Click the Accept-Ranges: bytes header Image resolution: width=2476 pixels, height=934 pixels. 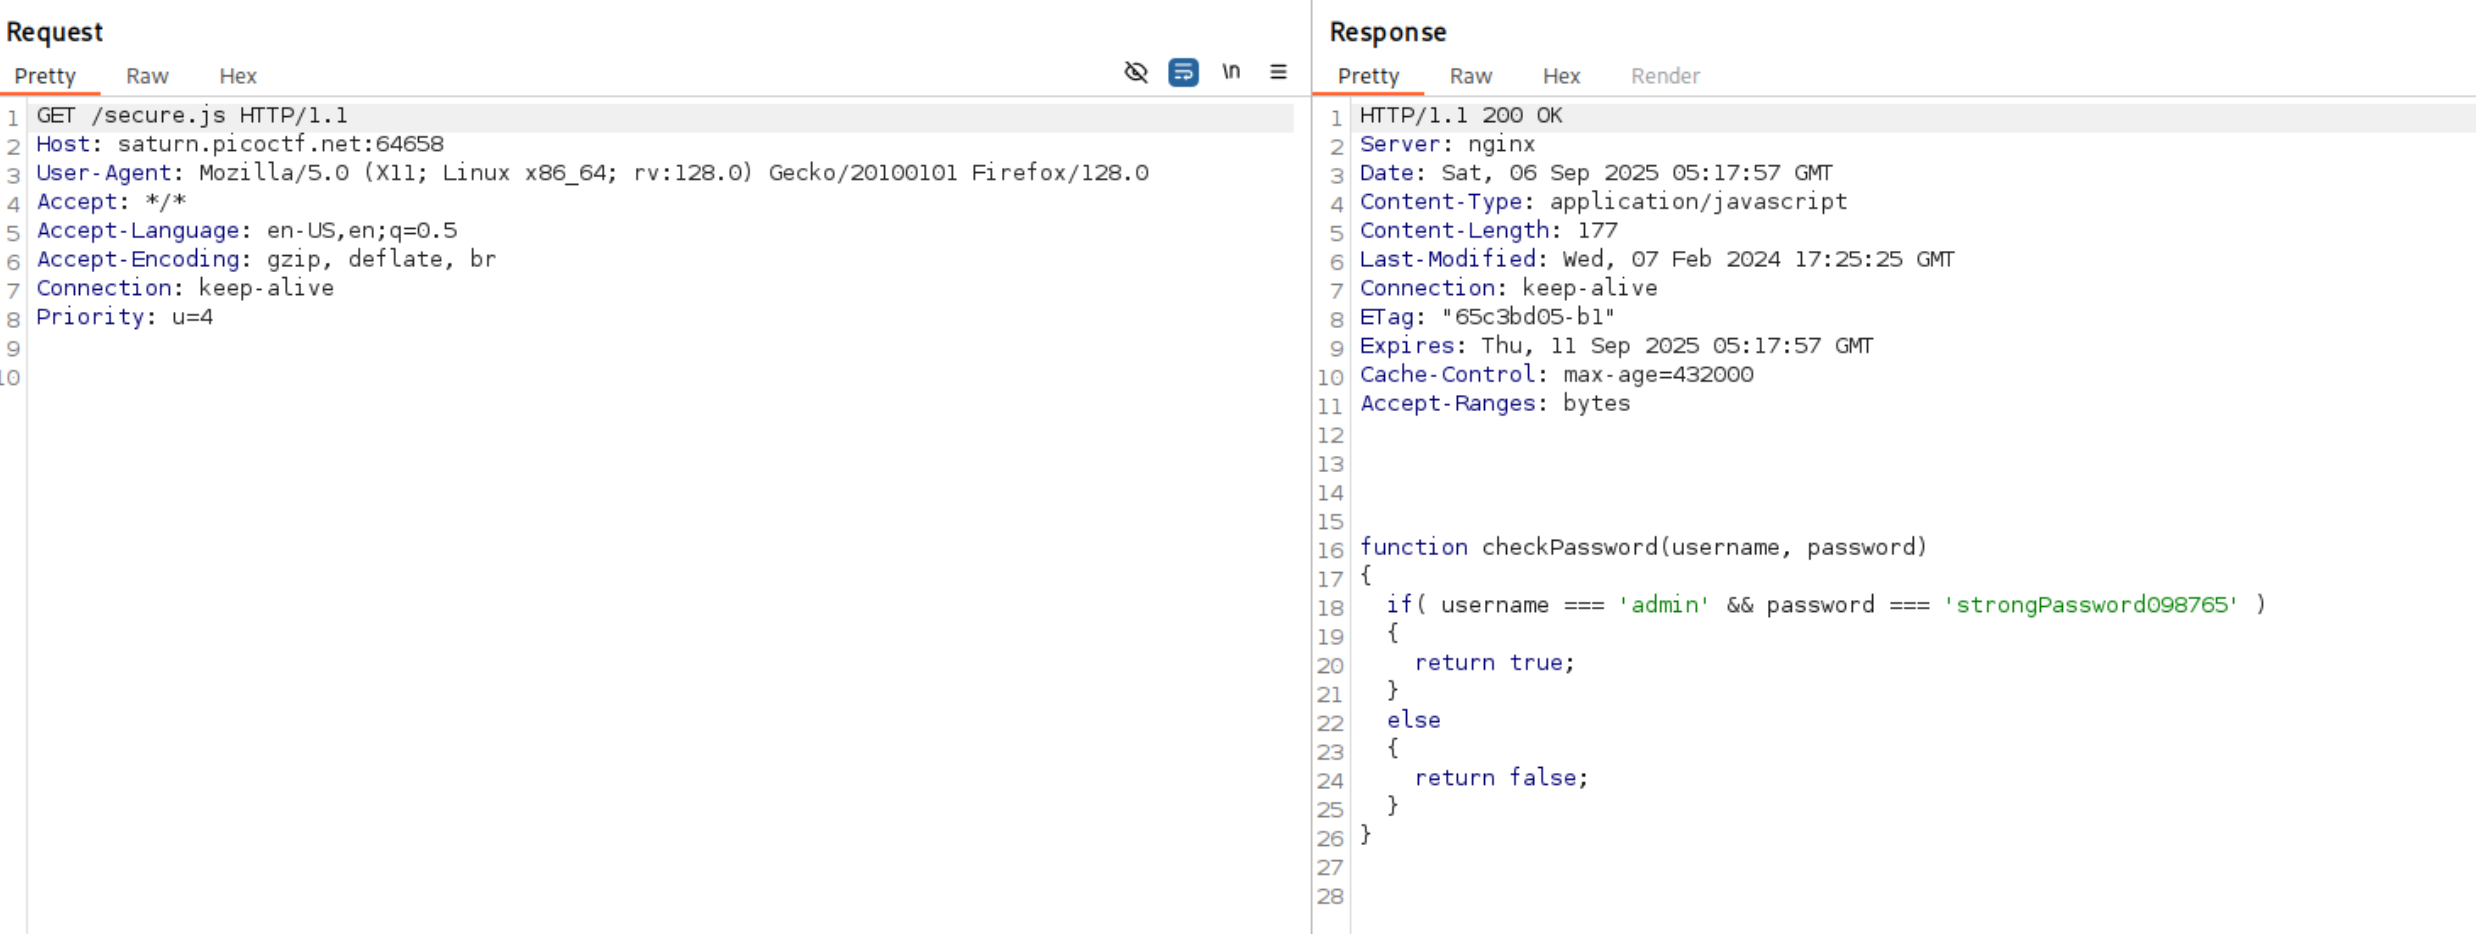1495,404
